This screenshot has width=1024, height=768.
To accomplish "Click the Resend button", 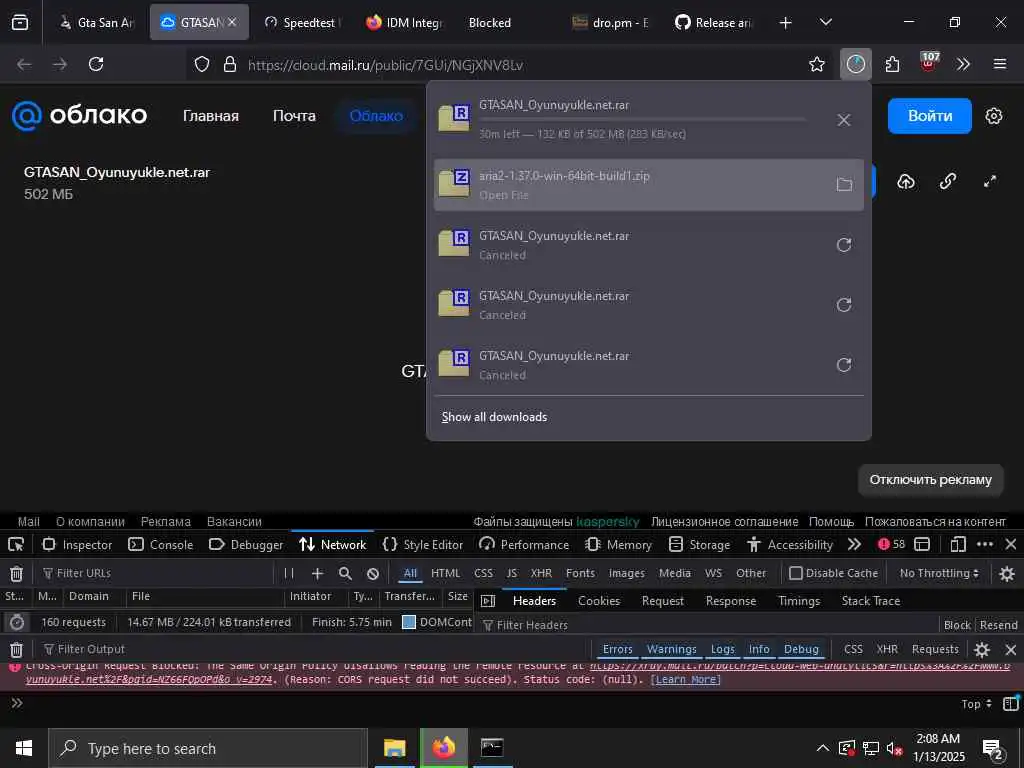I will (999, 625).
